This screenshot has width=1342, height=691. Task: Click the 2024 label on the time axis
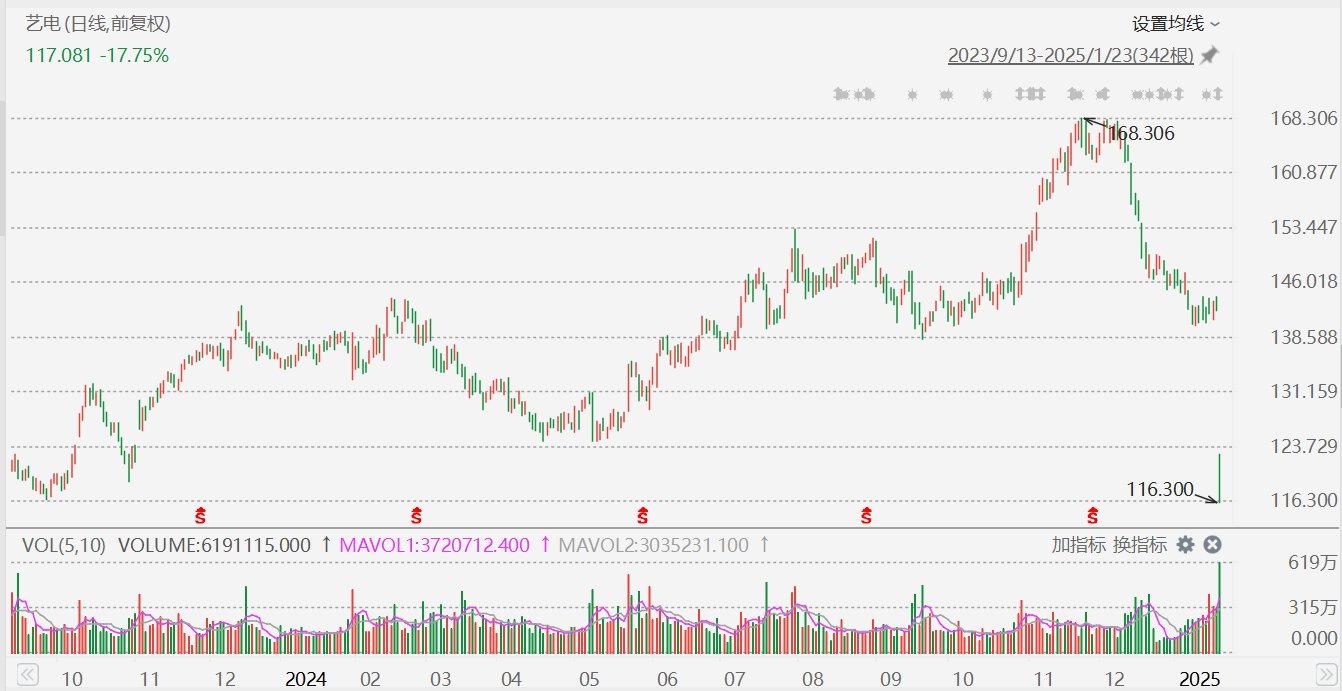point(306,679)
